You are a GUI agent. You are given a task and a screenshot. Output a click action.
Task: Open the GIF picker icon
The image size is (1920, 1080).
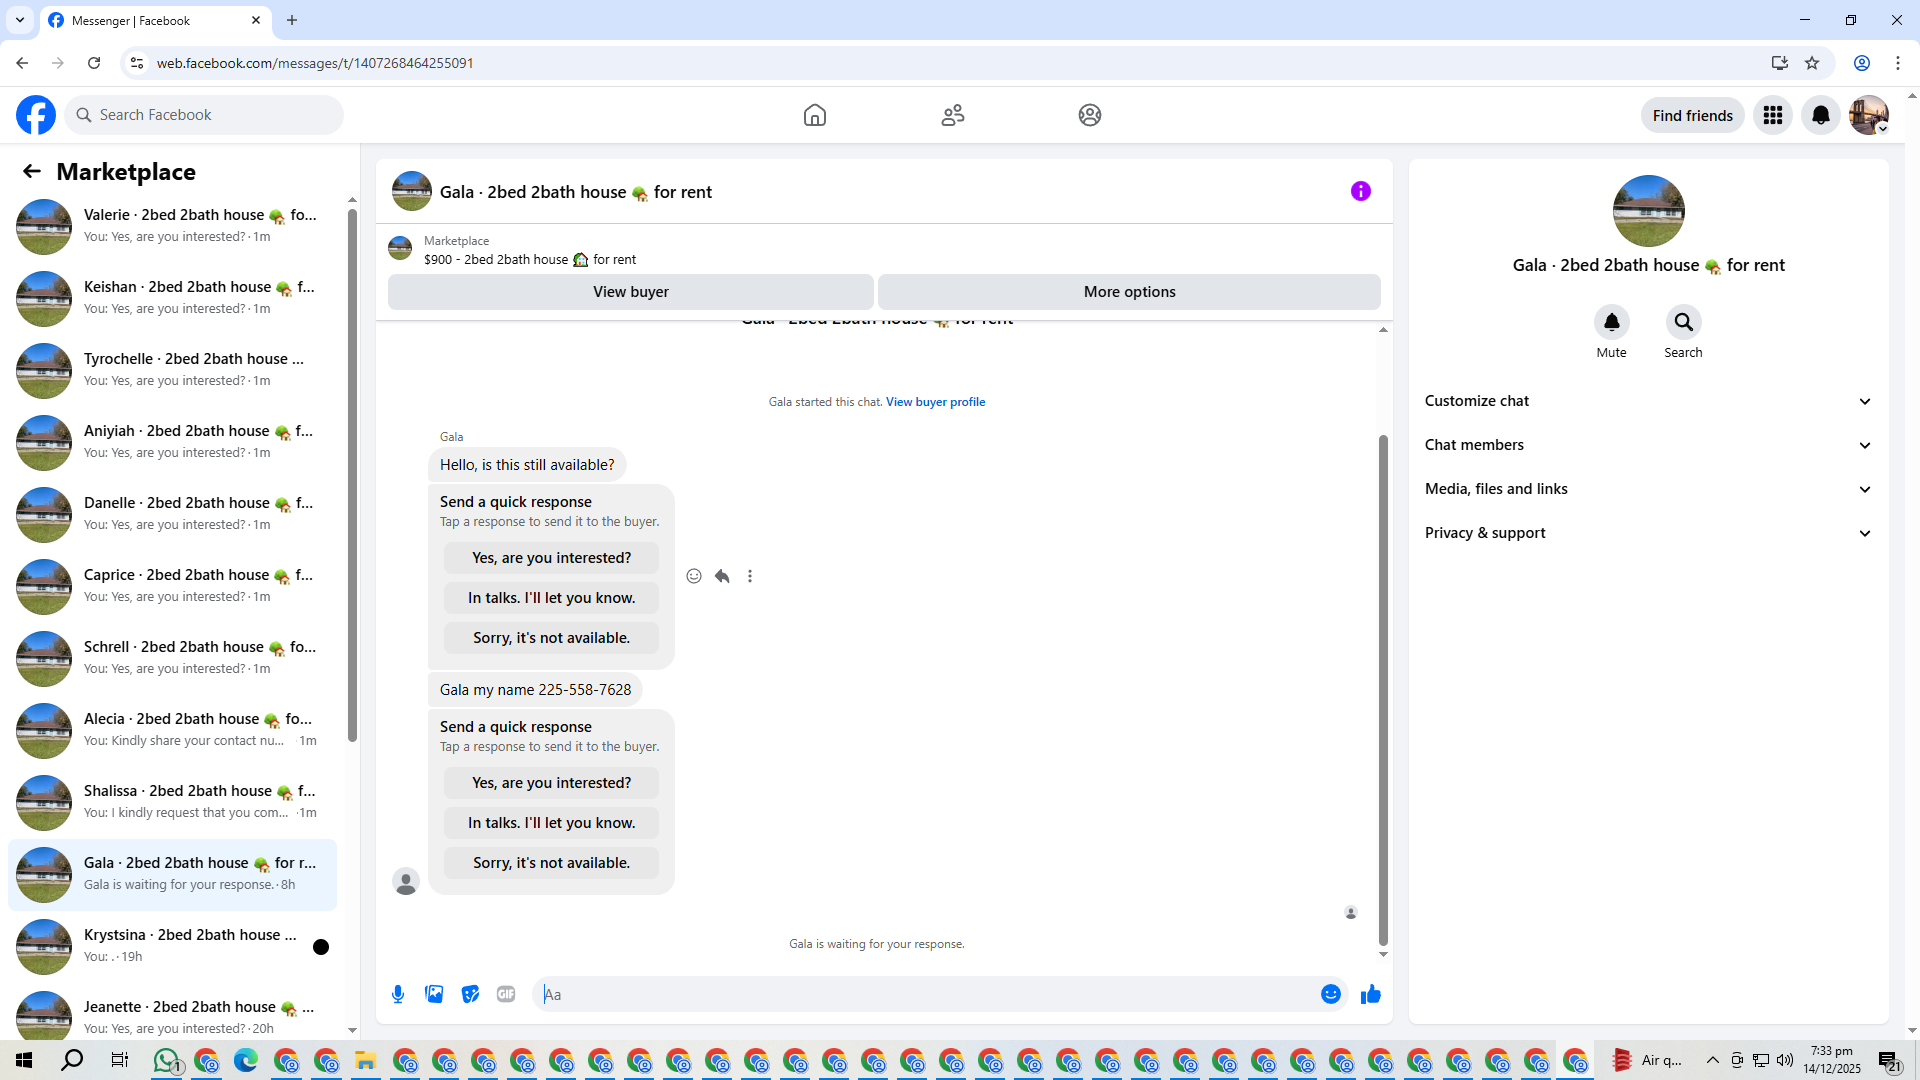(506, 994)
